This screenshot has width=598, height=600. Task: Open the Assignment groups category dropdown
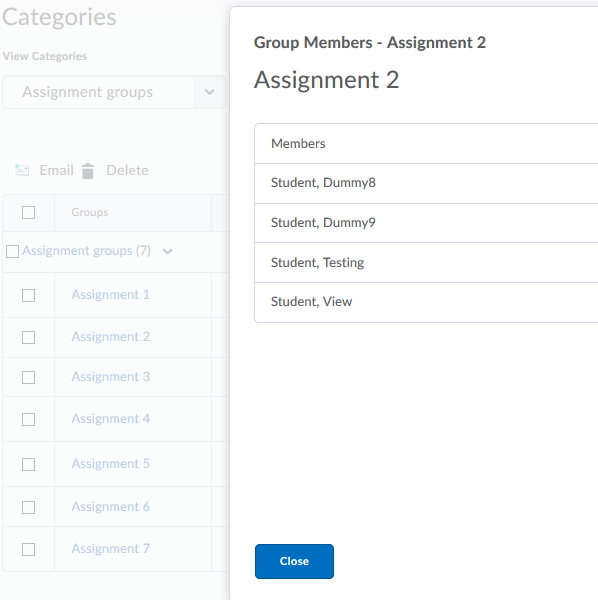(114, 92)
